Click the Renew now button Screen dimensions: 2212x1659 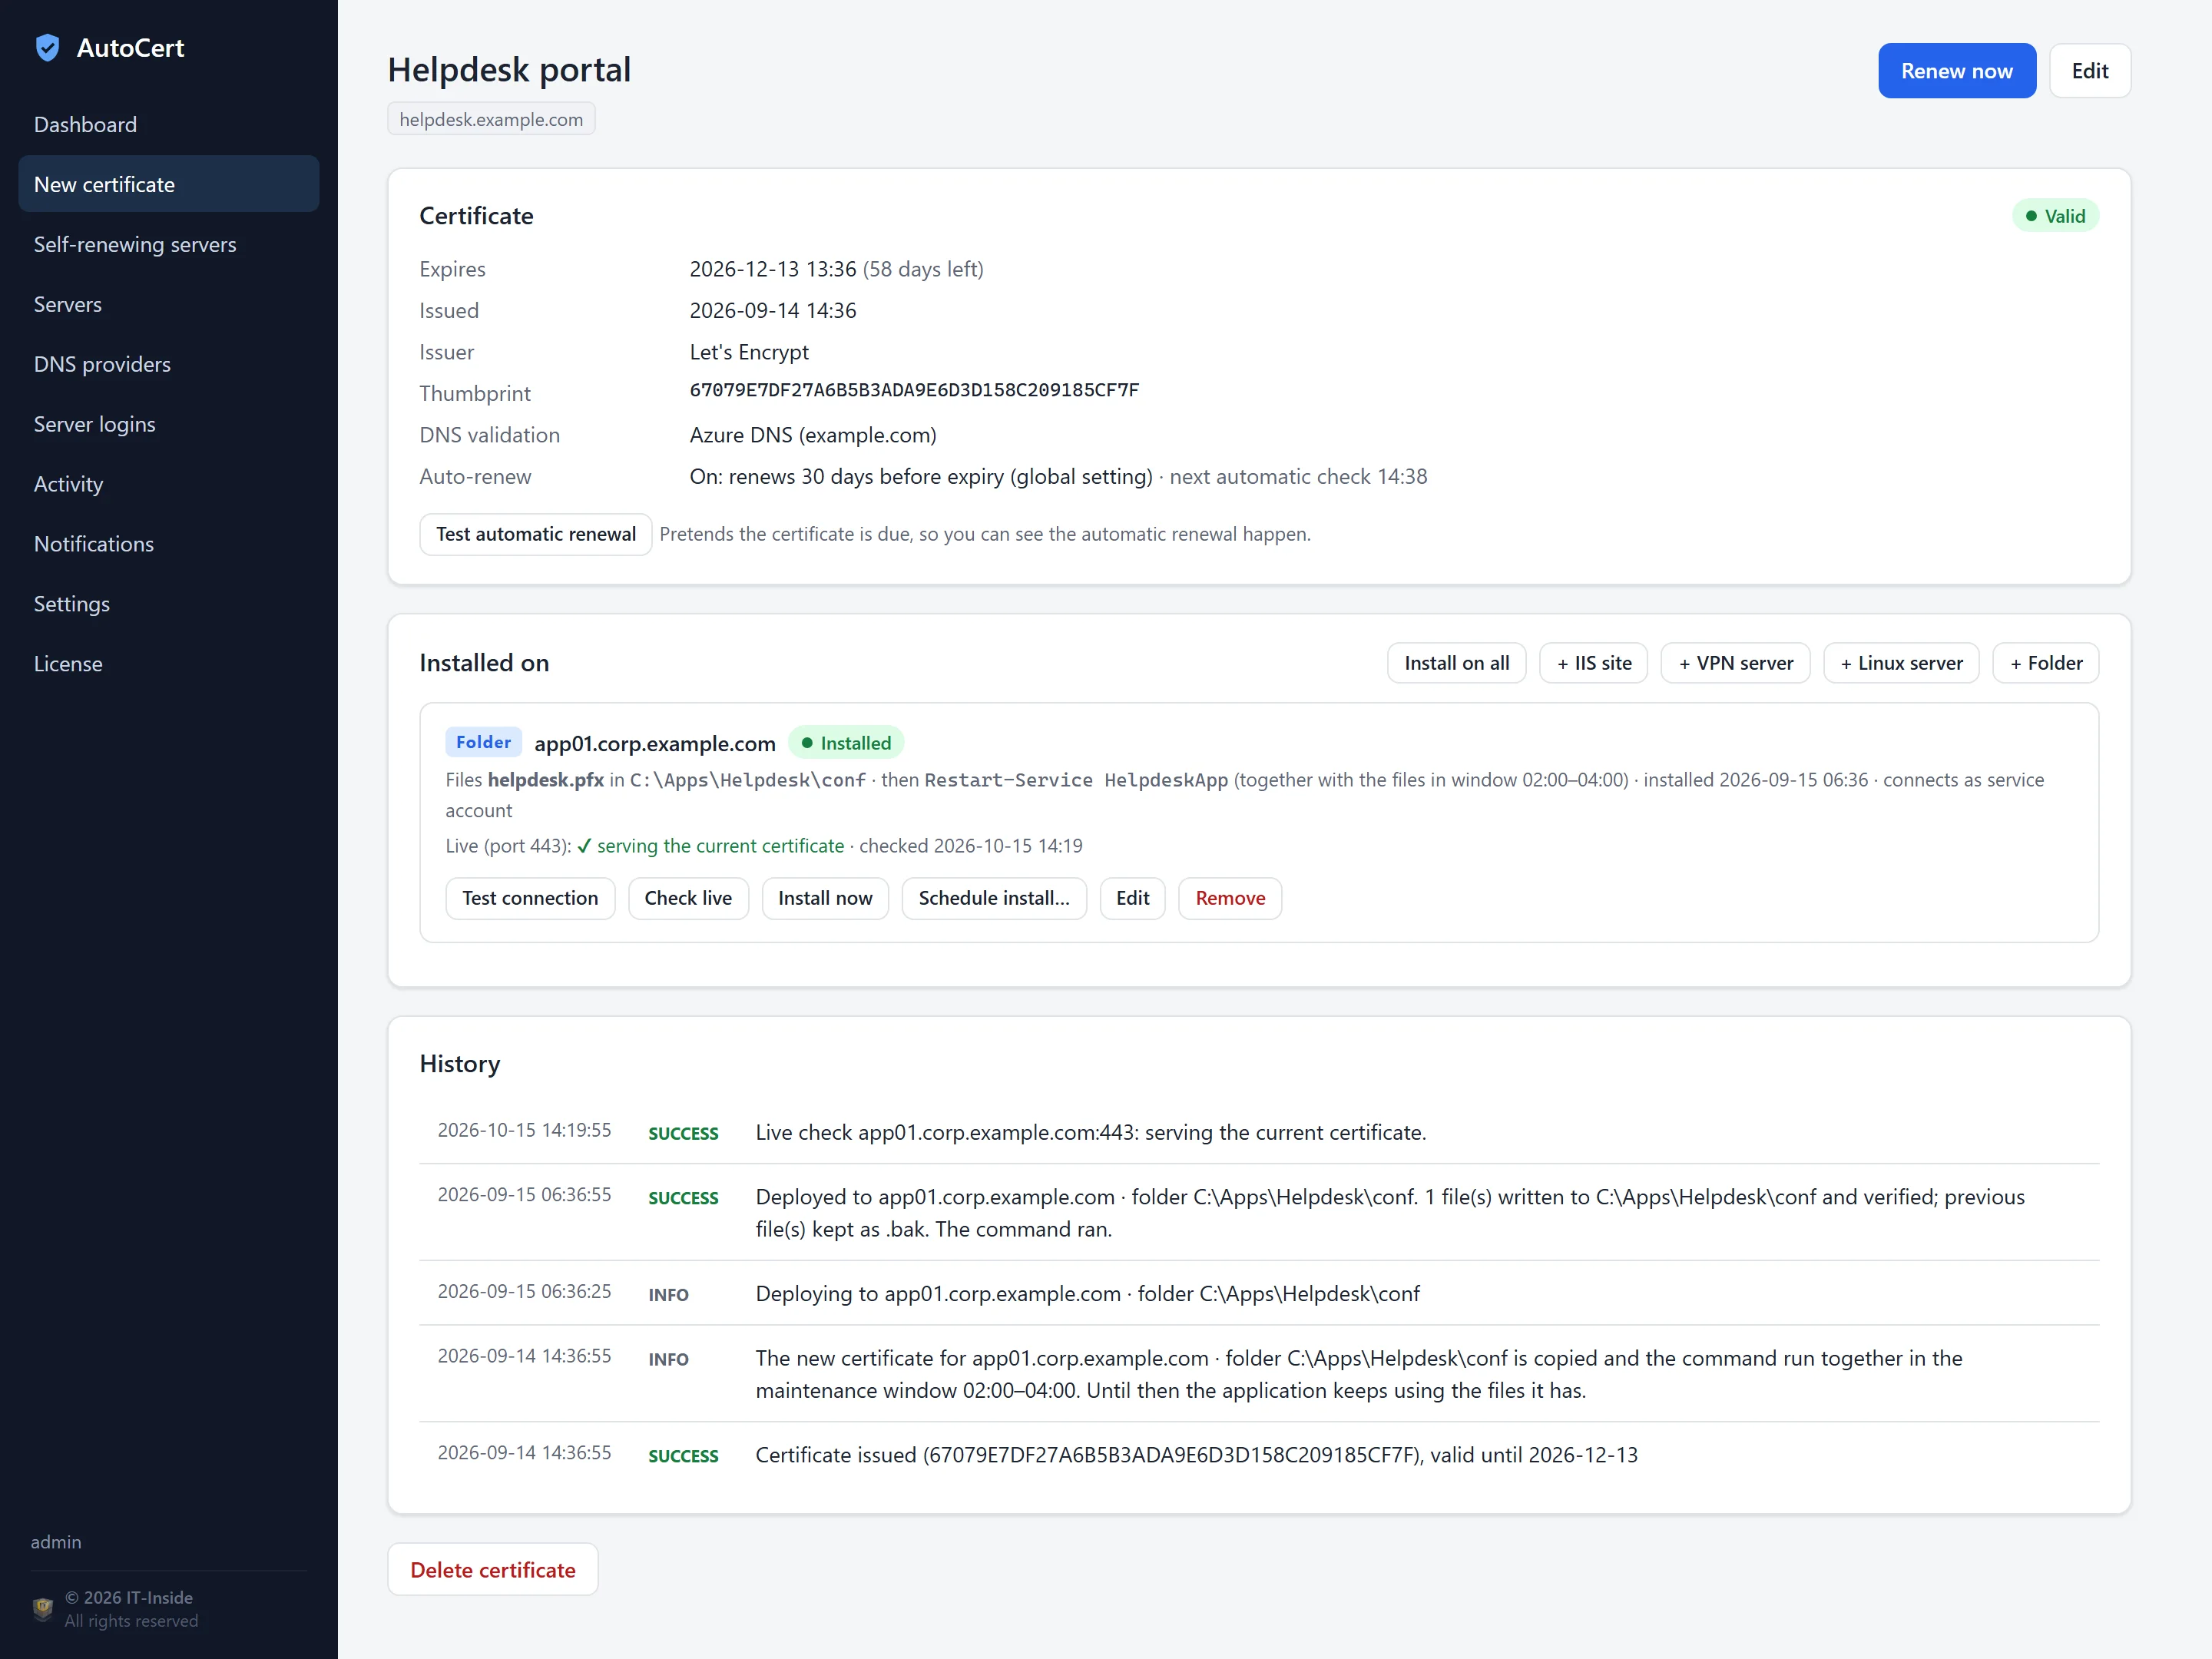(x=1956, y=71)
